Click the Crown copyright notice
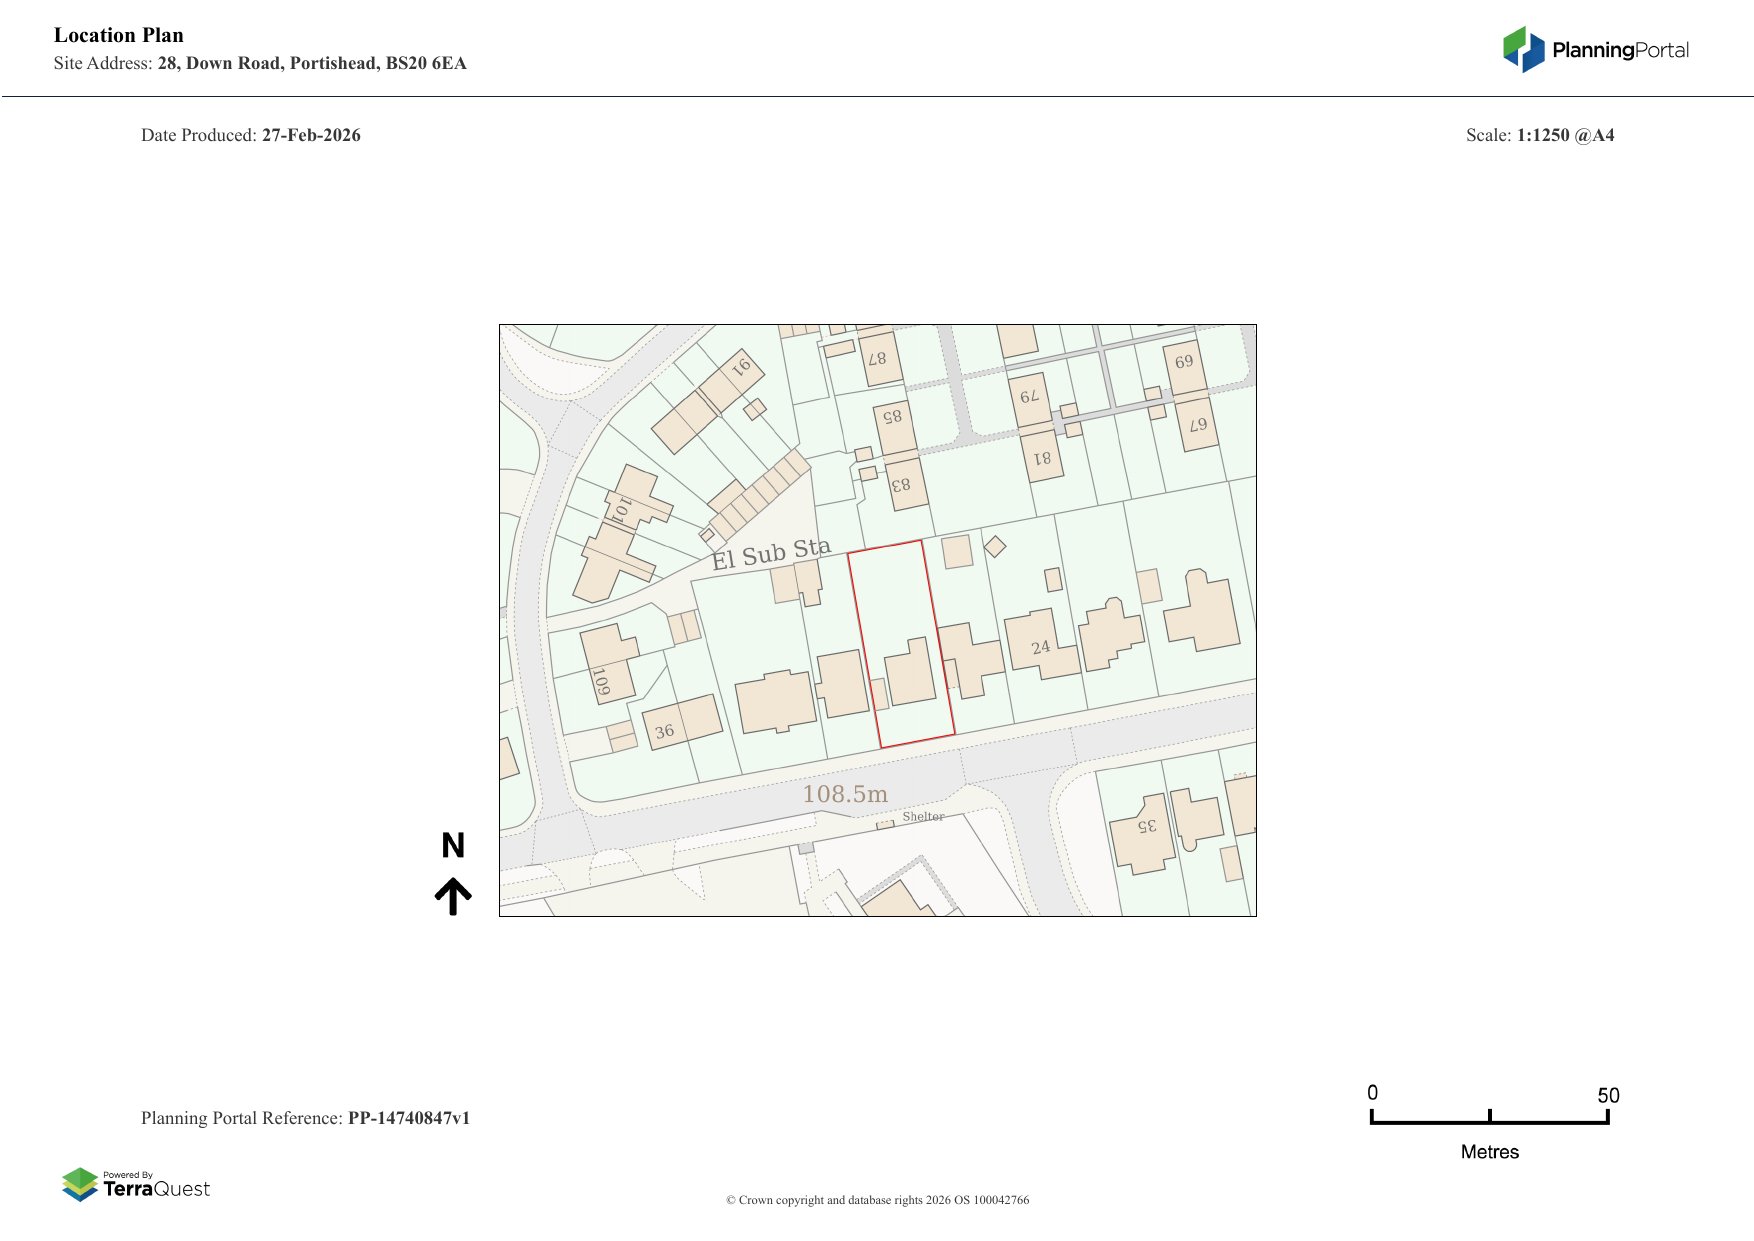 point(877,1200)
